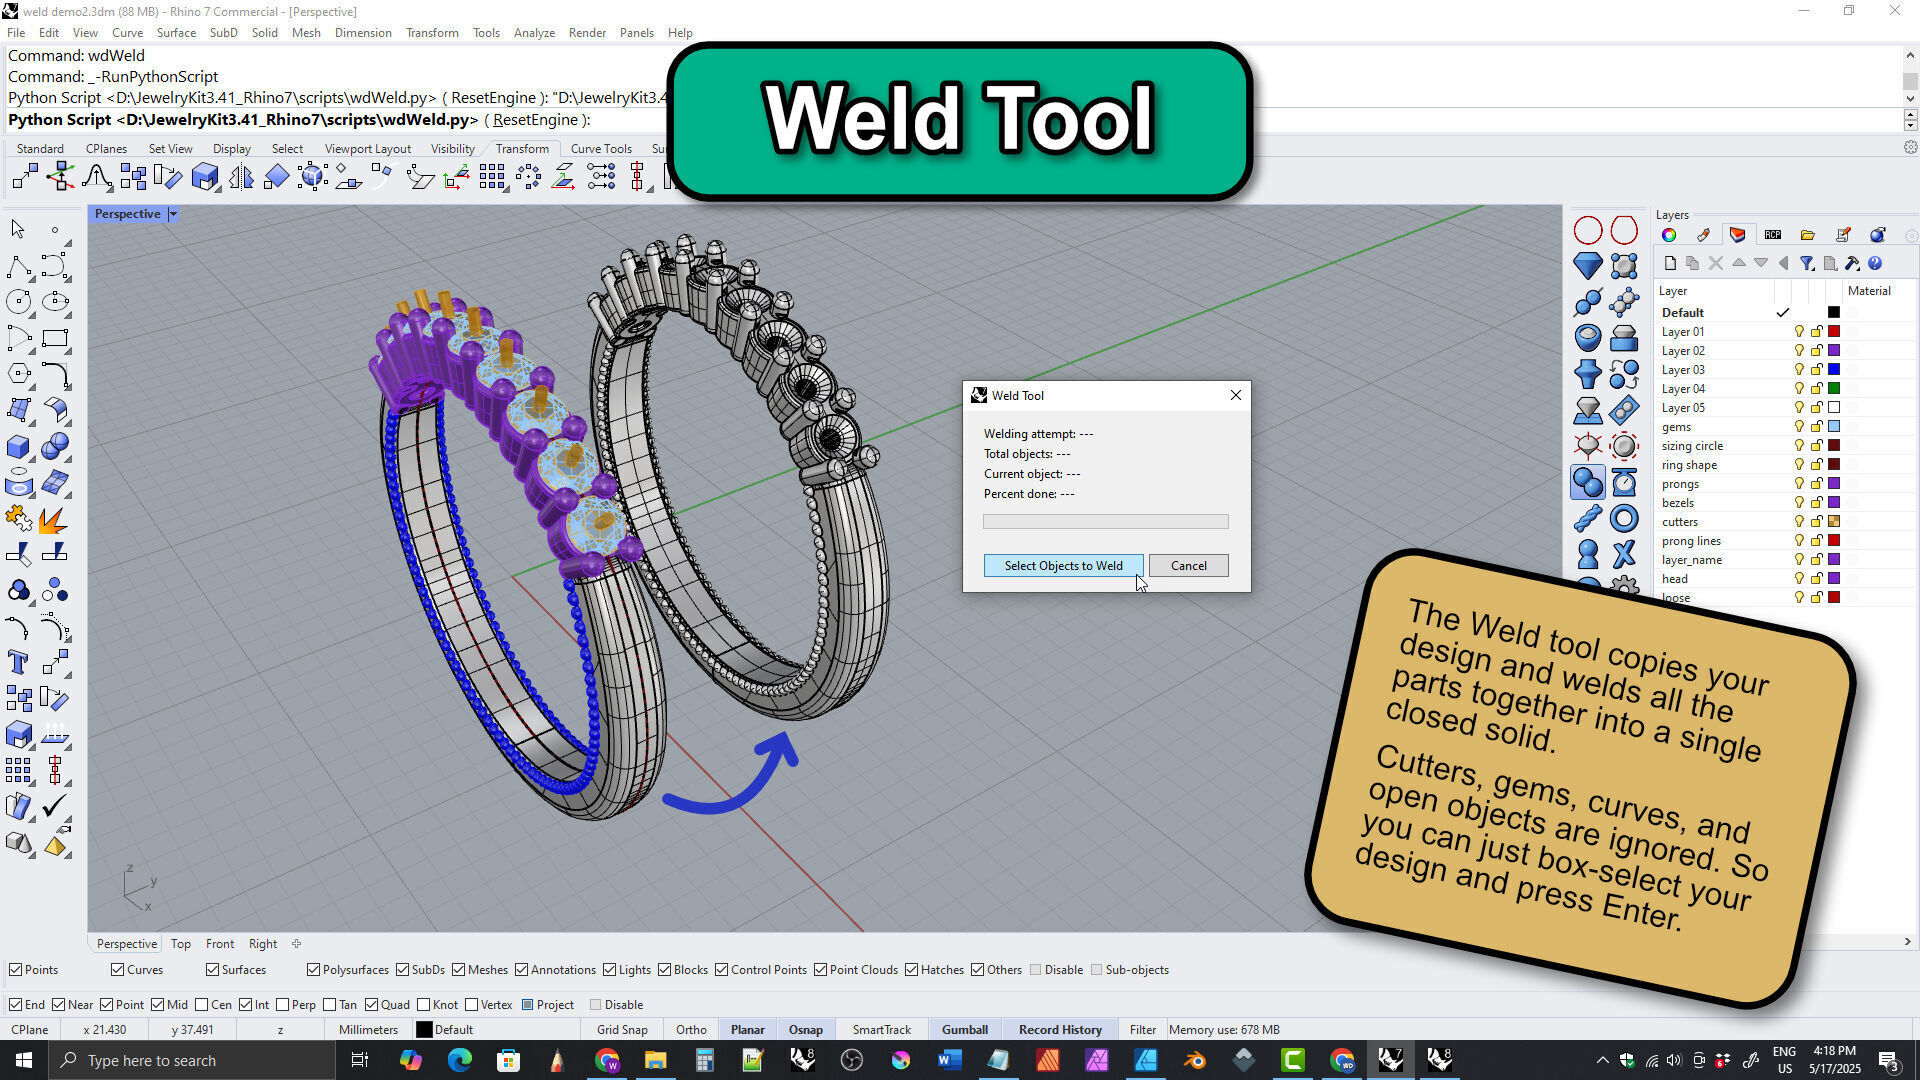The width and height of the screenshot is (1920, 1080).
Task: Toggle the Quad osnap checkbox
Action: (372, 1005)
